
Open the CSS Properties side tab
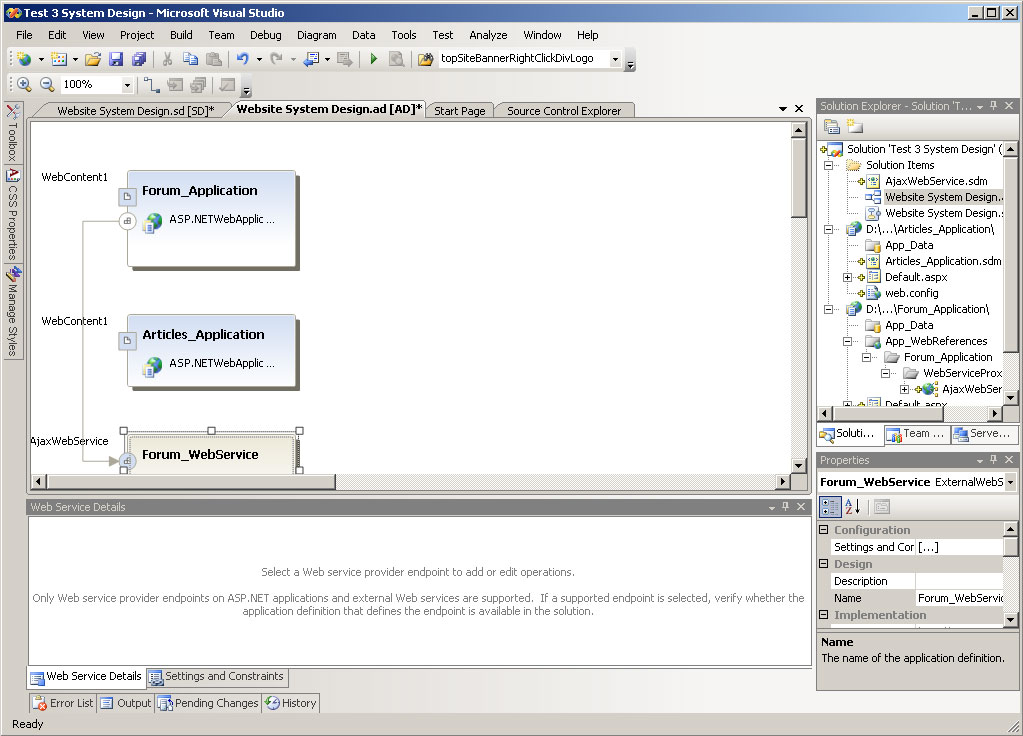point(13,214)
